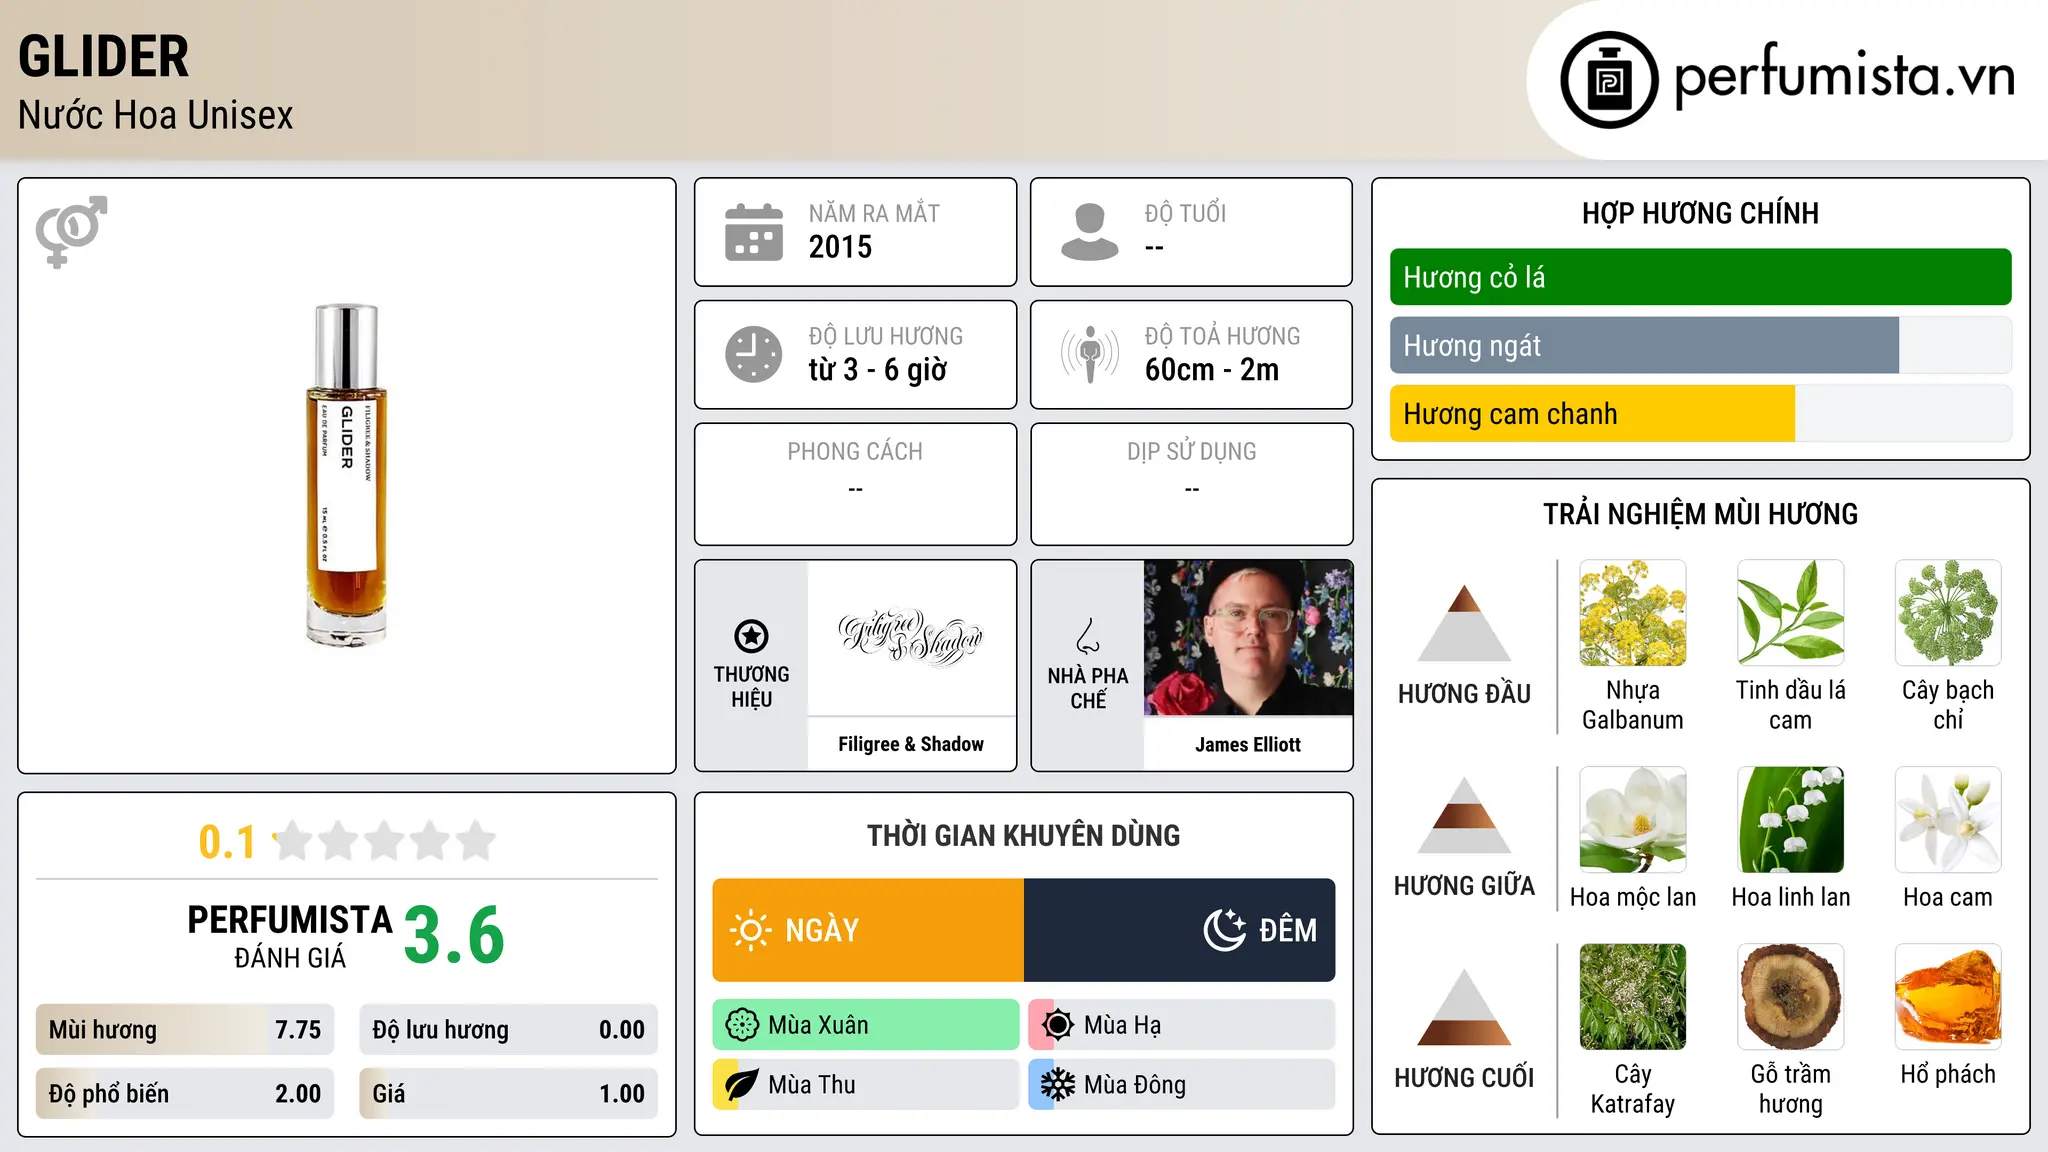The width and height of the screenshot is (2048, 1152).
Task: Click the Thời gian khuyên dùng heading
Action: tap(1023, 835)
